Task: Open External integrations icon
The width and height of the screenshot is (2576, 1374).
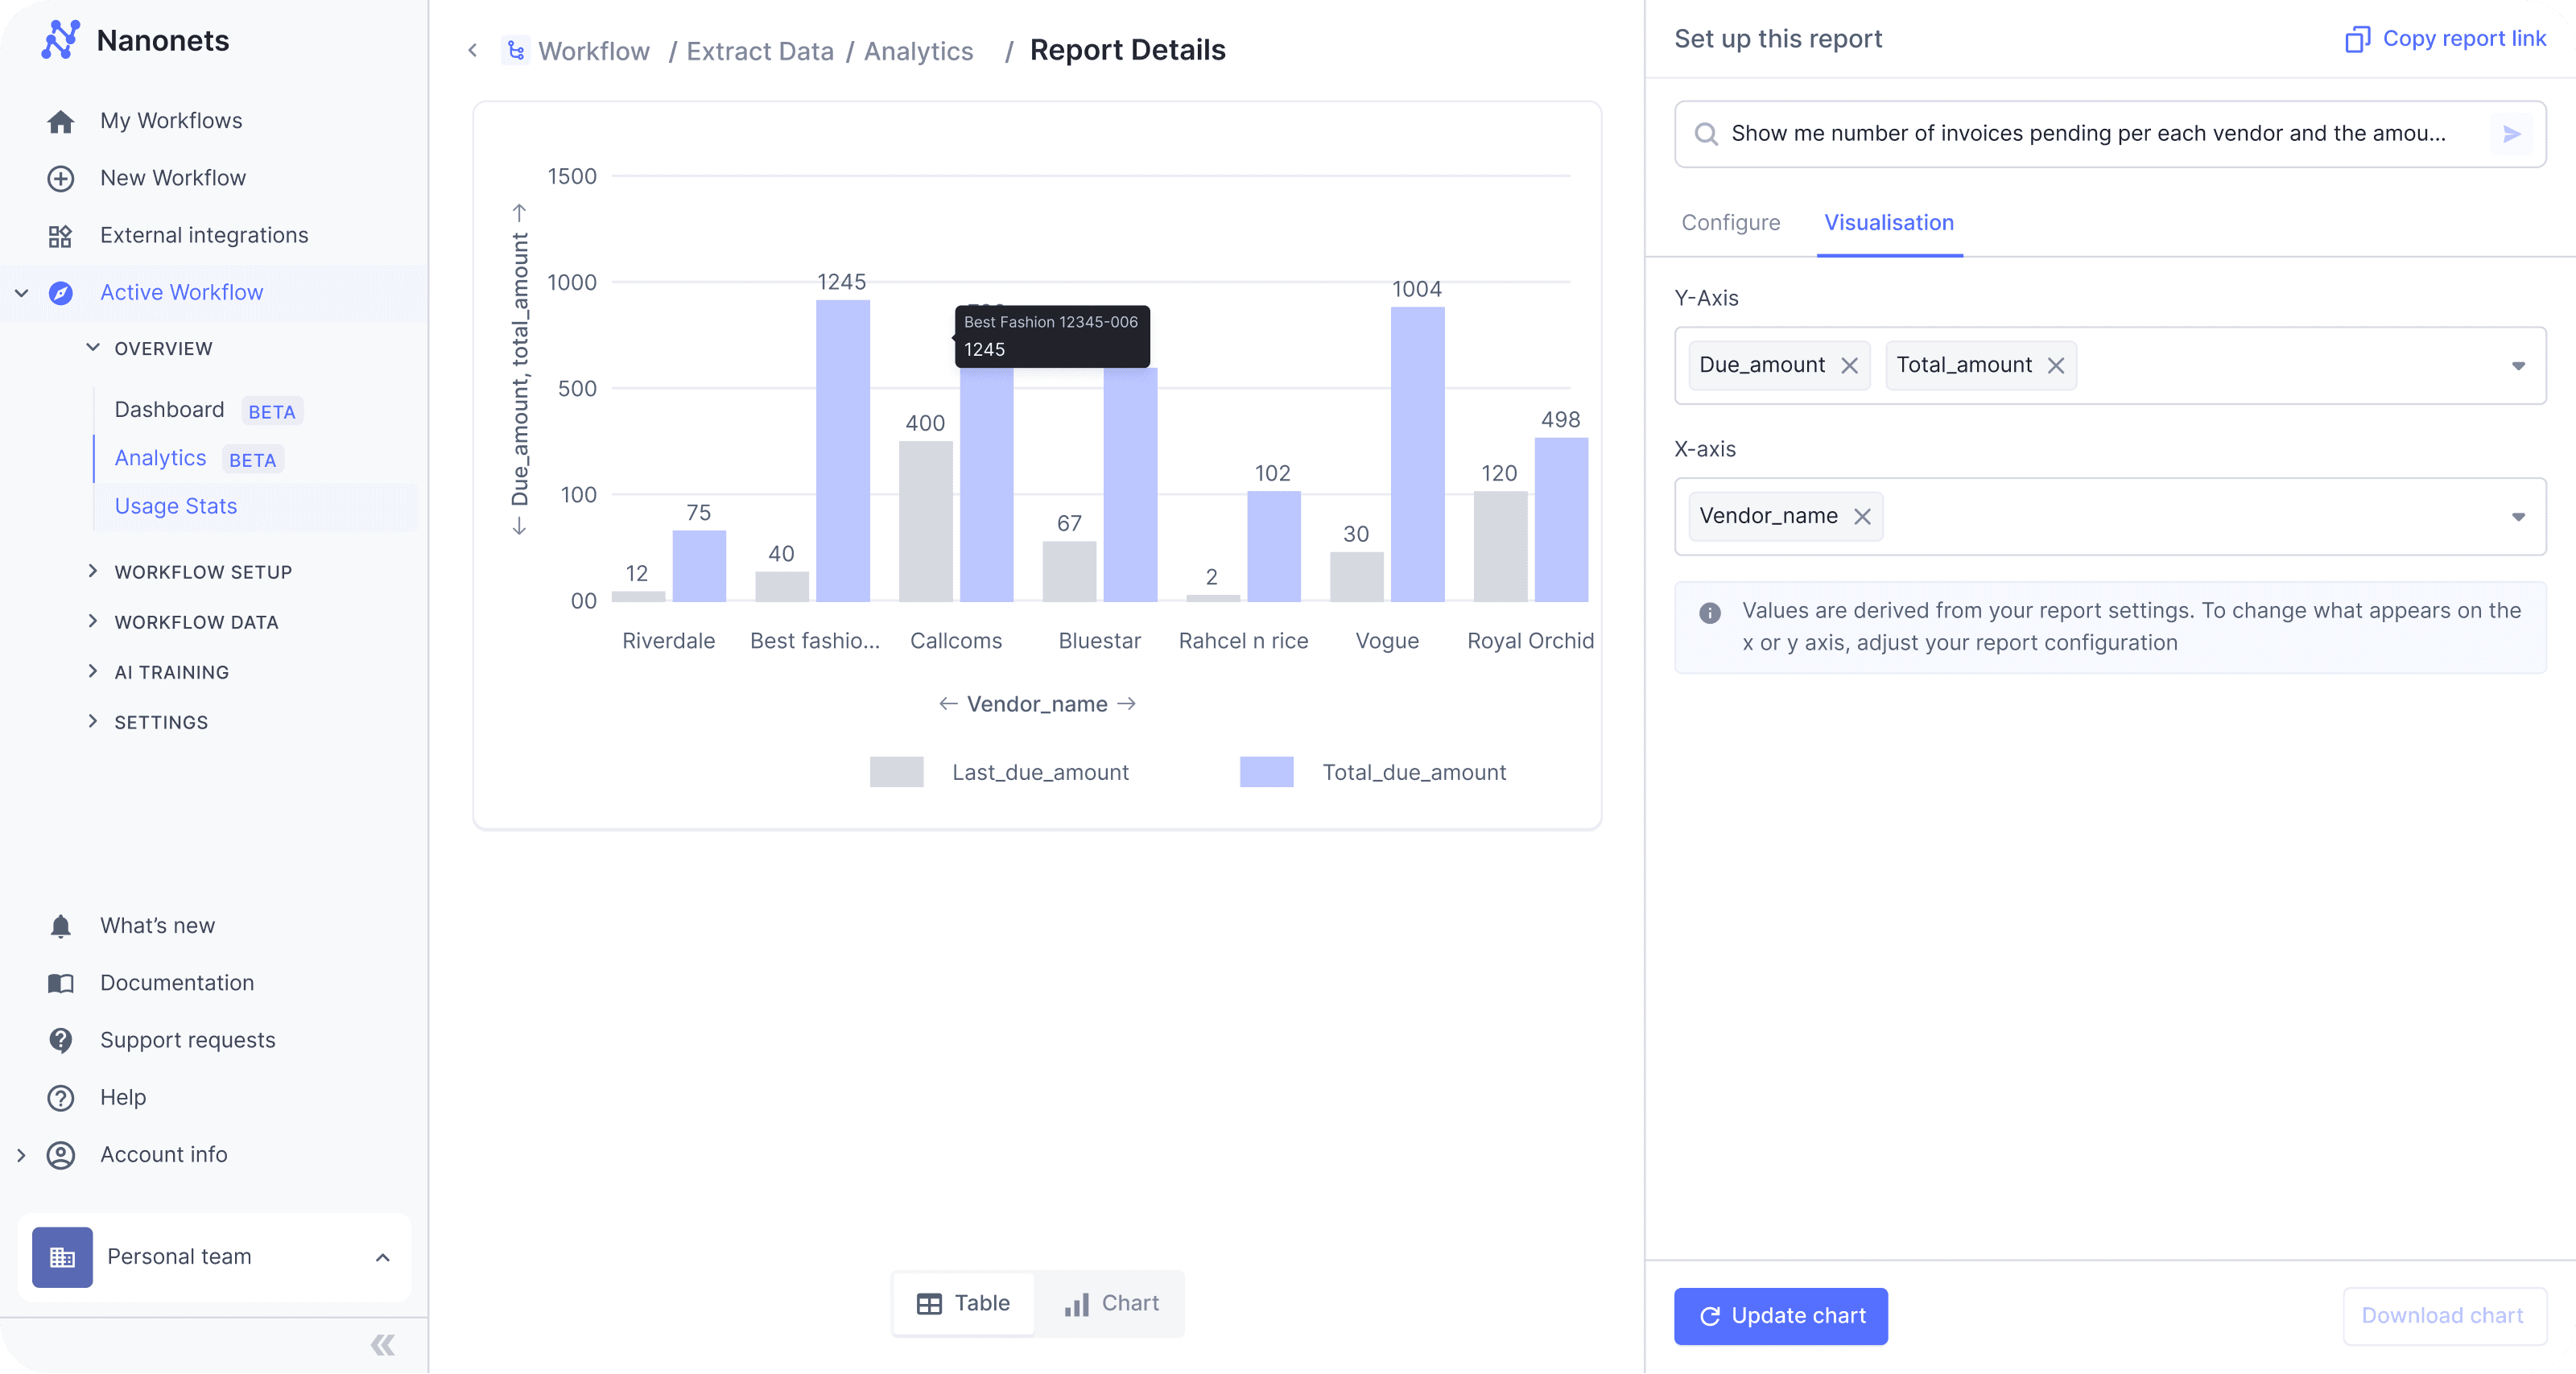Action: click(60, 236)
